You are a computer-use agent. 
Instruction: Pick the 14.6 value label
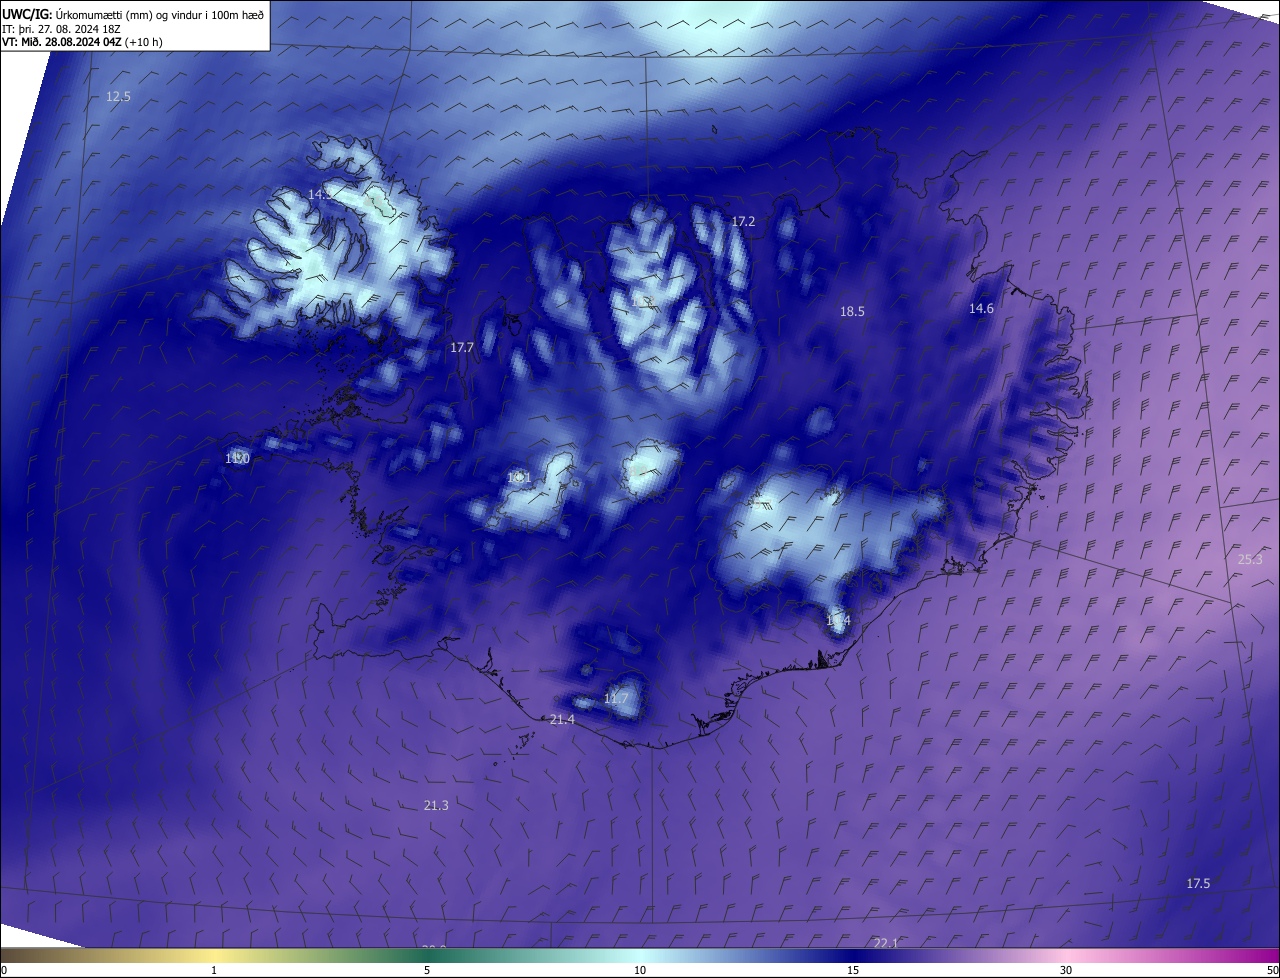981,309
